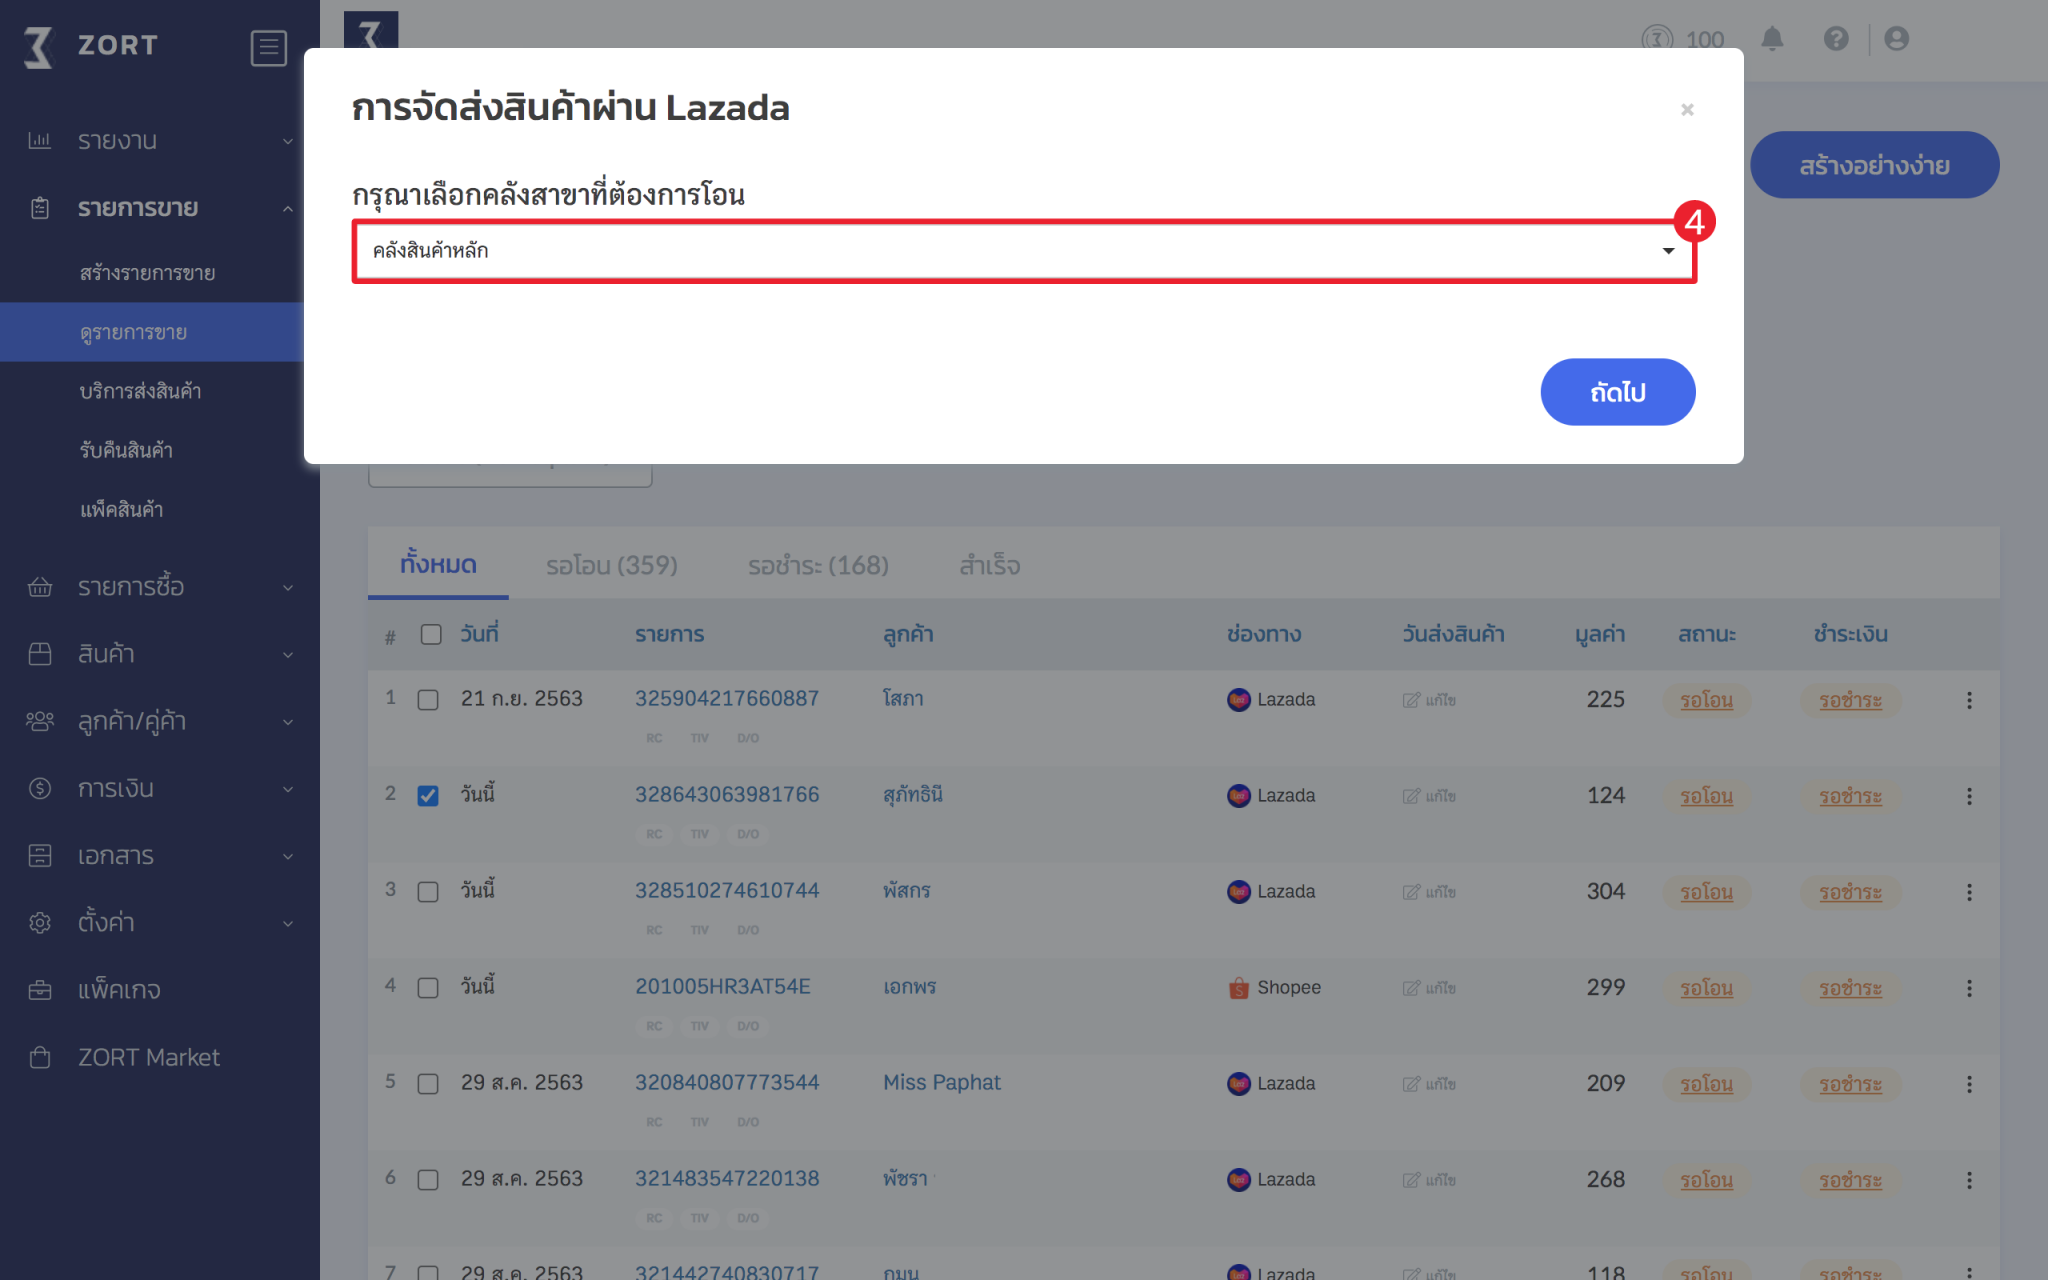Screen dimensions: 2048x1280
Task: Open three-dot menu for order 201005HR3AT54E
Action: tap(1969, 988)
